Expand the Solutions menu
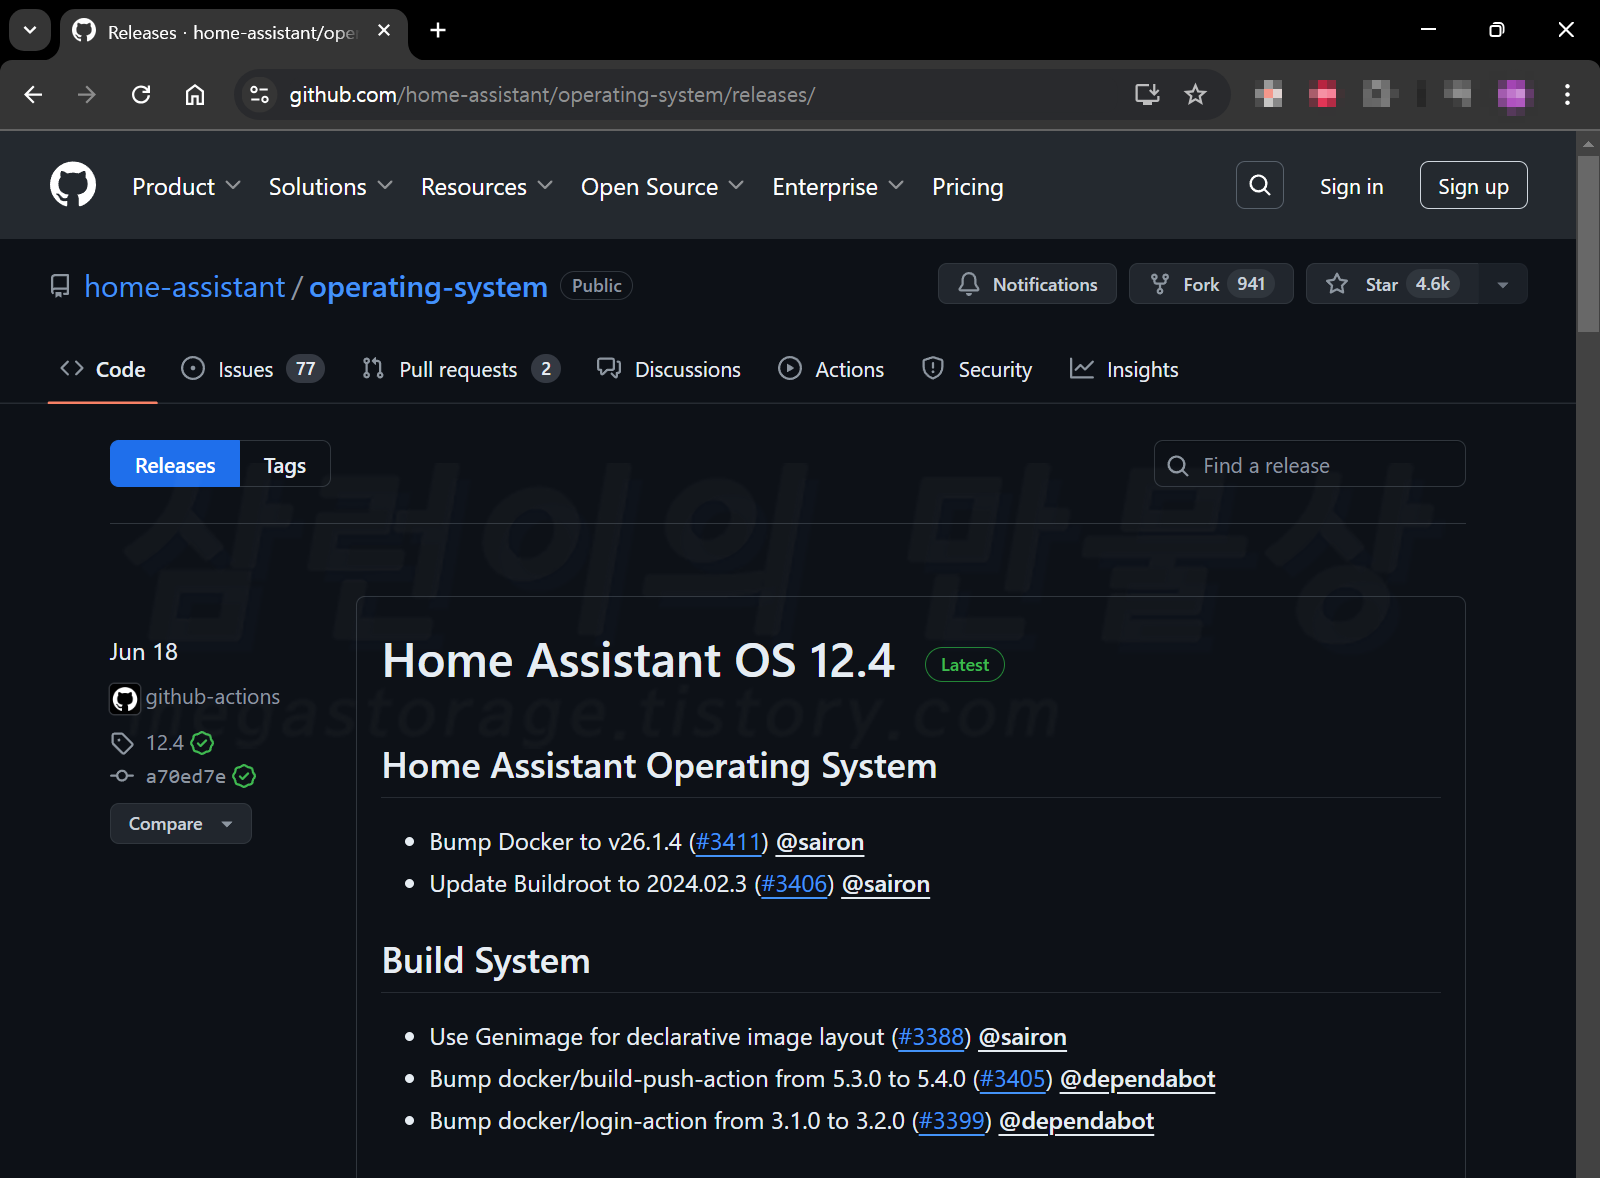The width and height of the screenshot is (1600, 1178). [330, 187]
